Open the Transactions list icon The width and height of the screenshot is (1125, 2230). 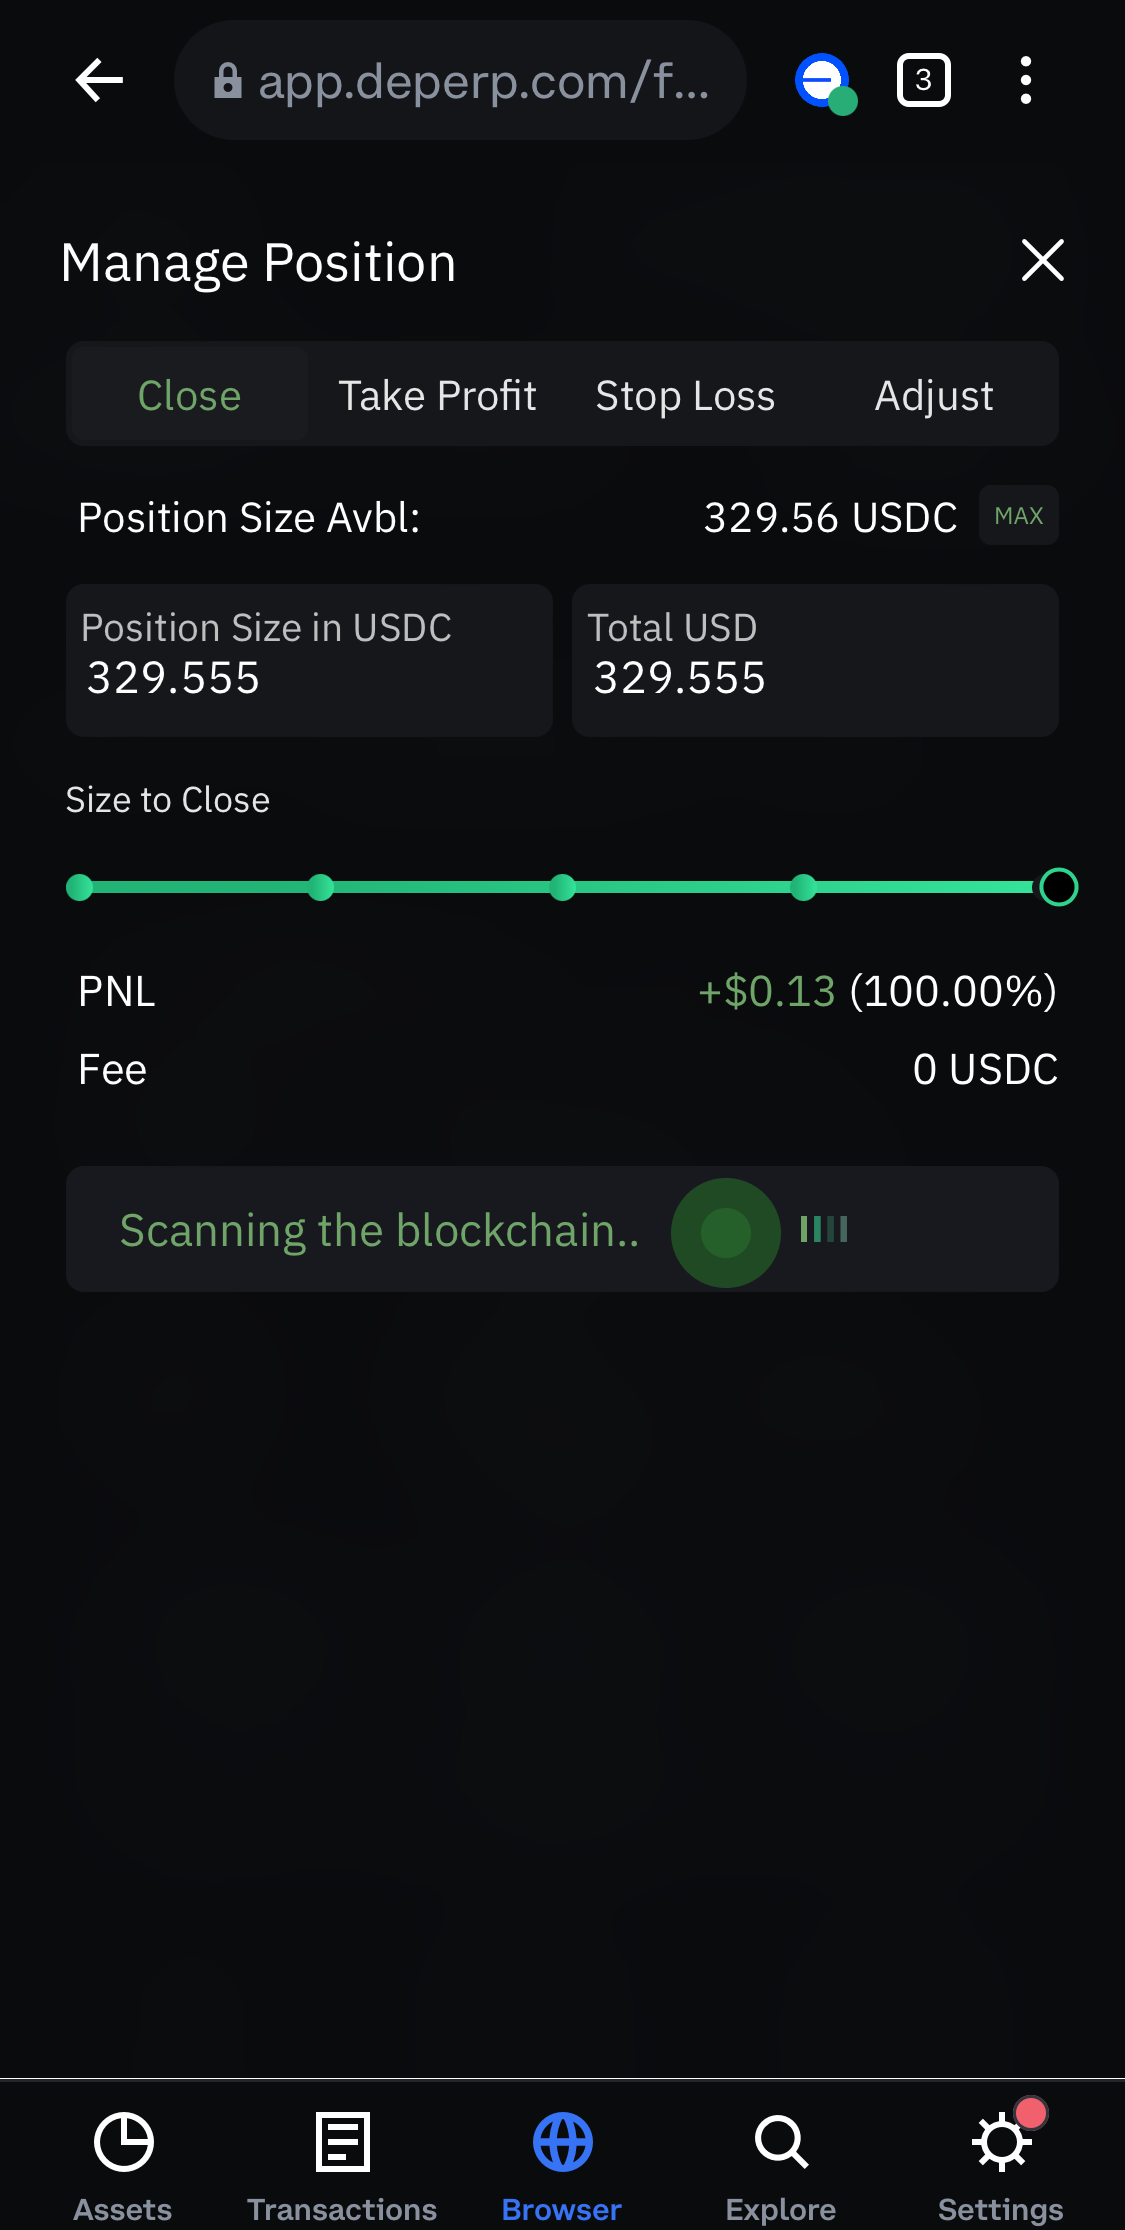point(342,2142)
